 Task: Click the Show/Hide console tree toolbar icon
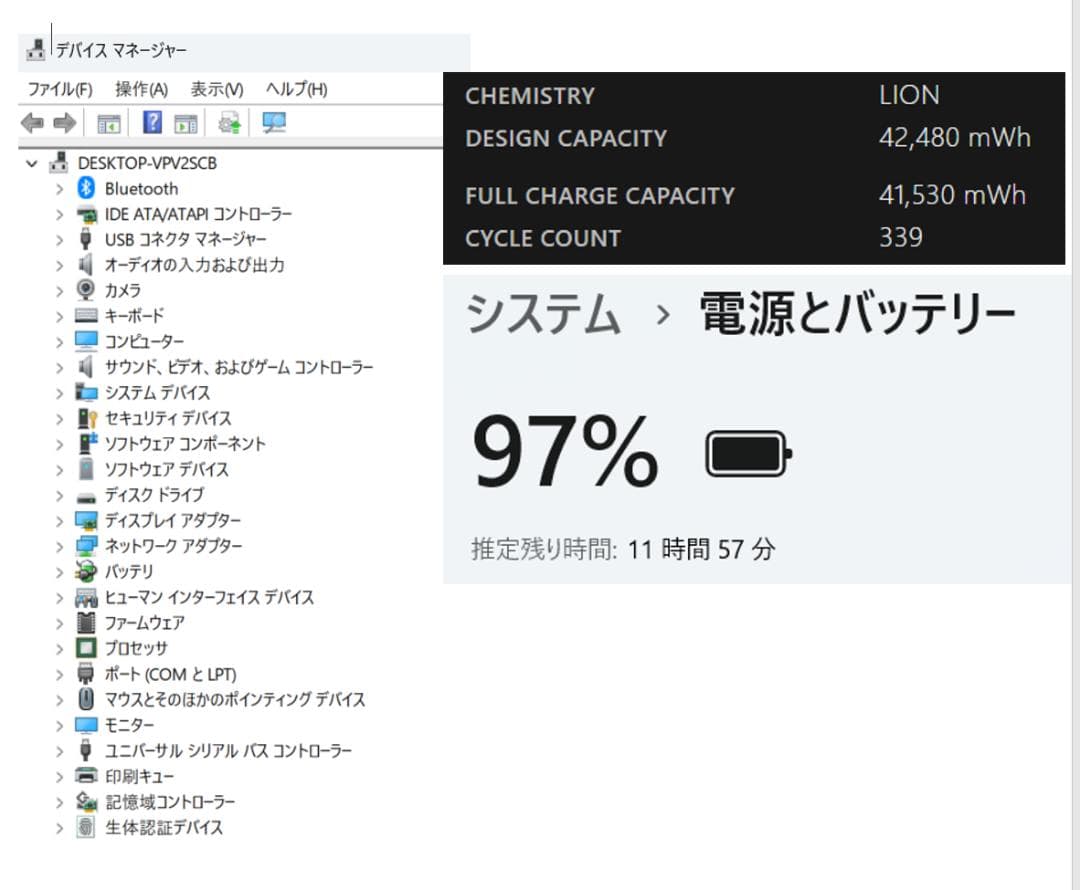tap(107, 122)
